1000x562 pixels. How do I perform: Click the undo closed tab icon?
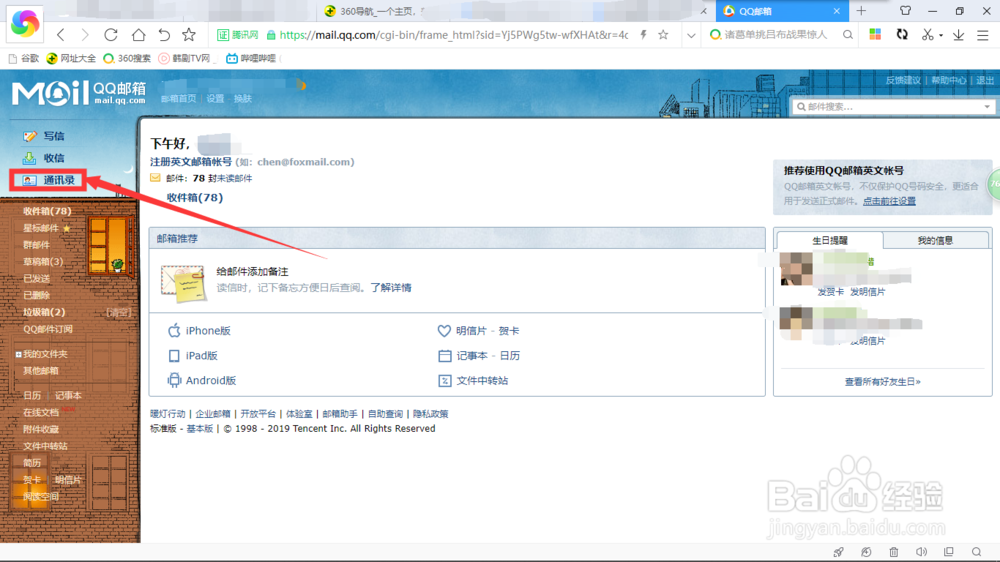tap(164, 35)
